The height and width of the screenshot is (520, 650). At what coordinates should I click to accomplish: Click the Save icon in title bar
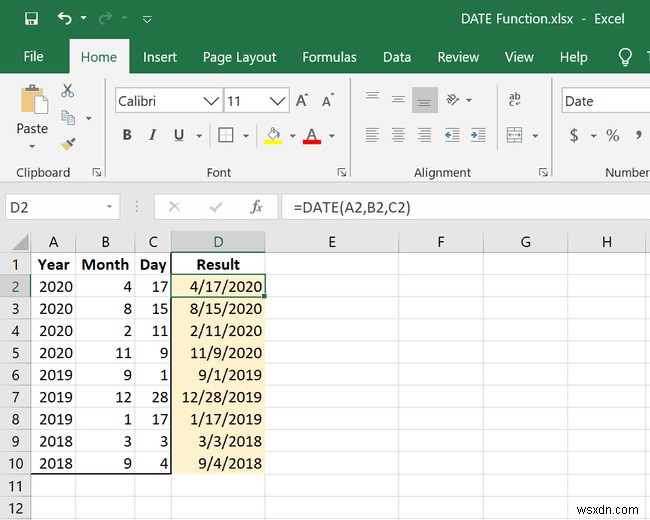point(31,19)
